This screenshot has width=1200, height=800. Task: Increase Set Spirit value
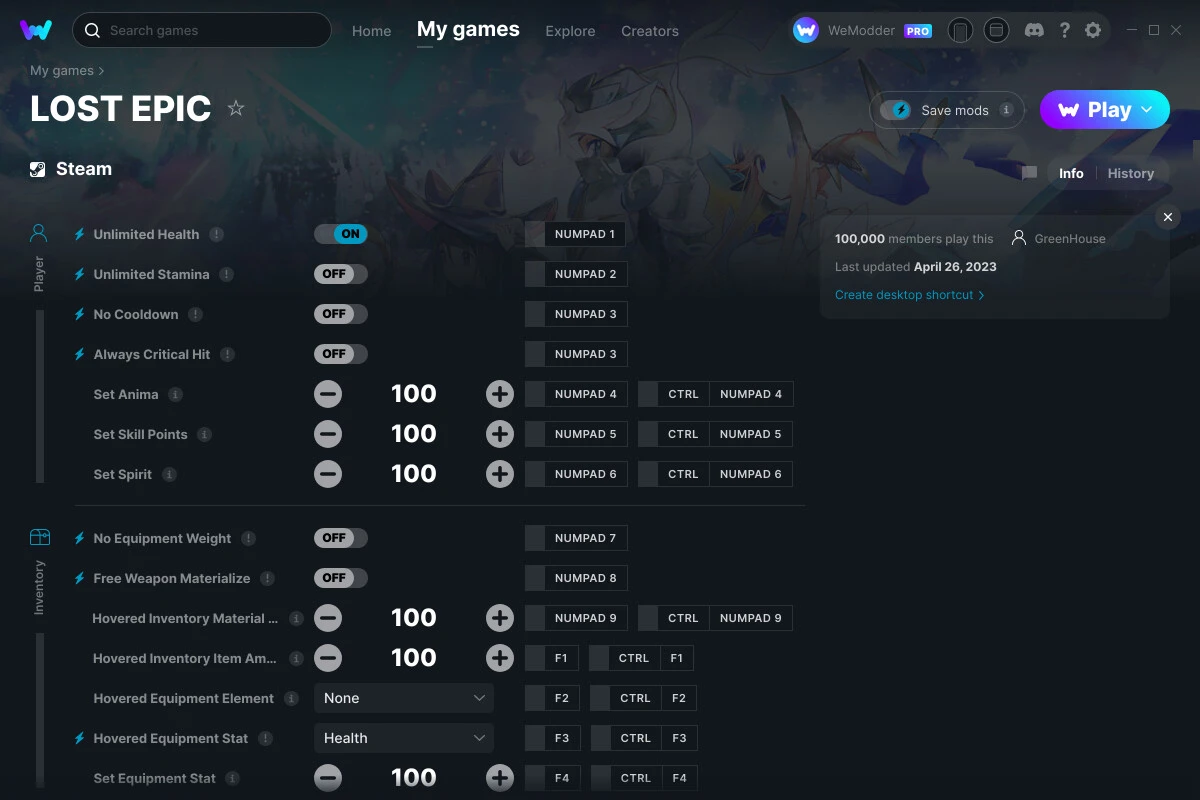pos(500,474)
